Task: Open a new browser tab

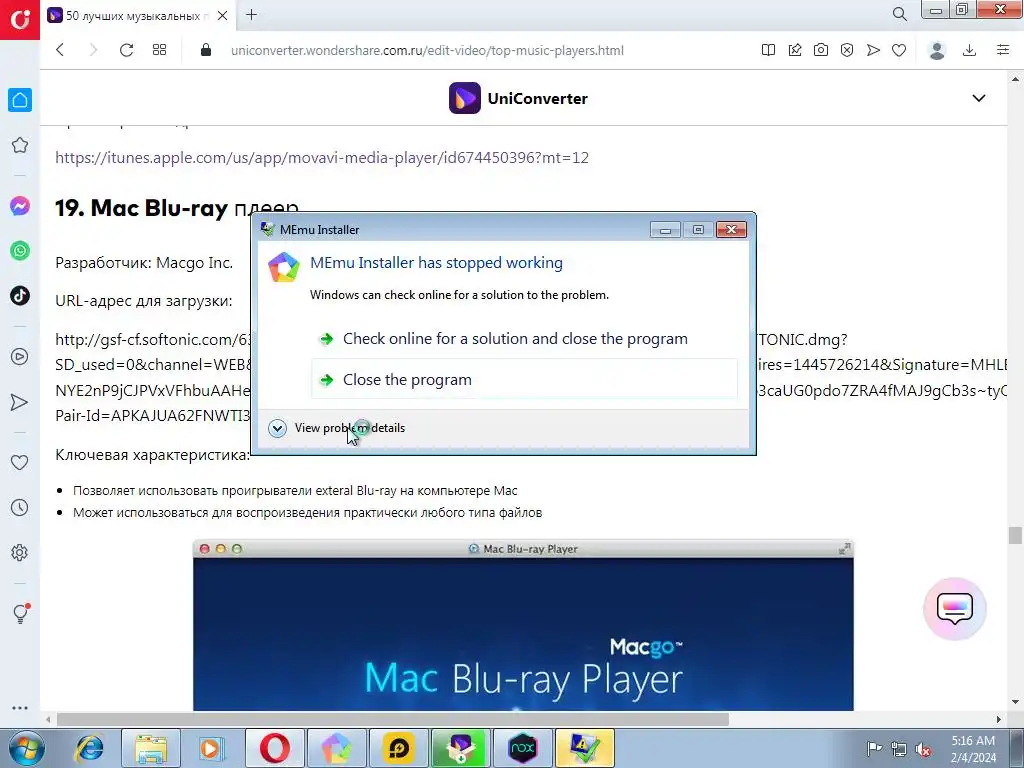Action: pos(251,15)
